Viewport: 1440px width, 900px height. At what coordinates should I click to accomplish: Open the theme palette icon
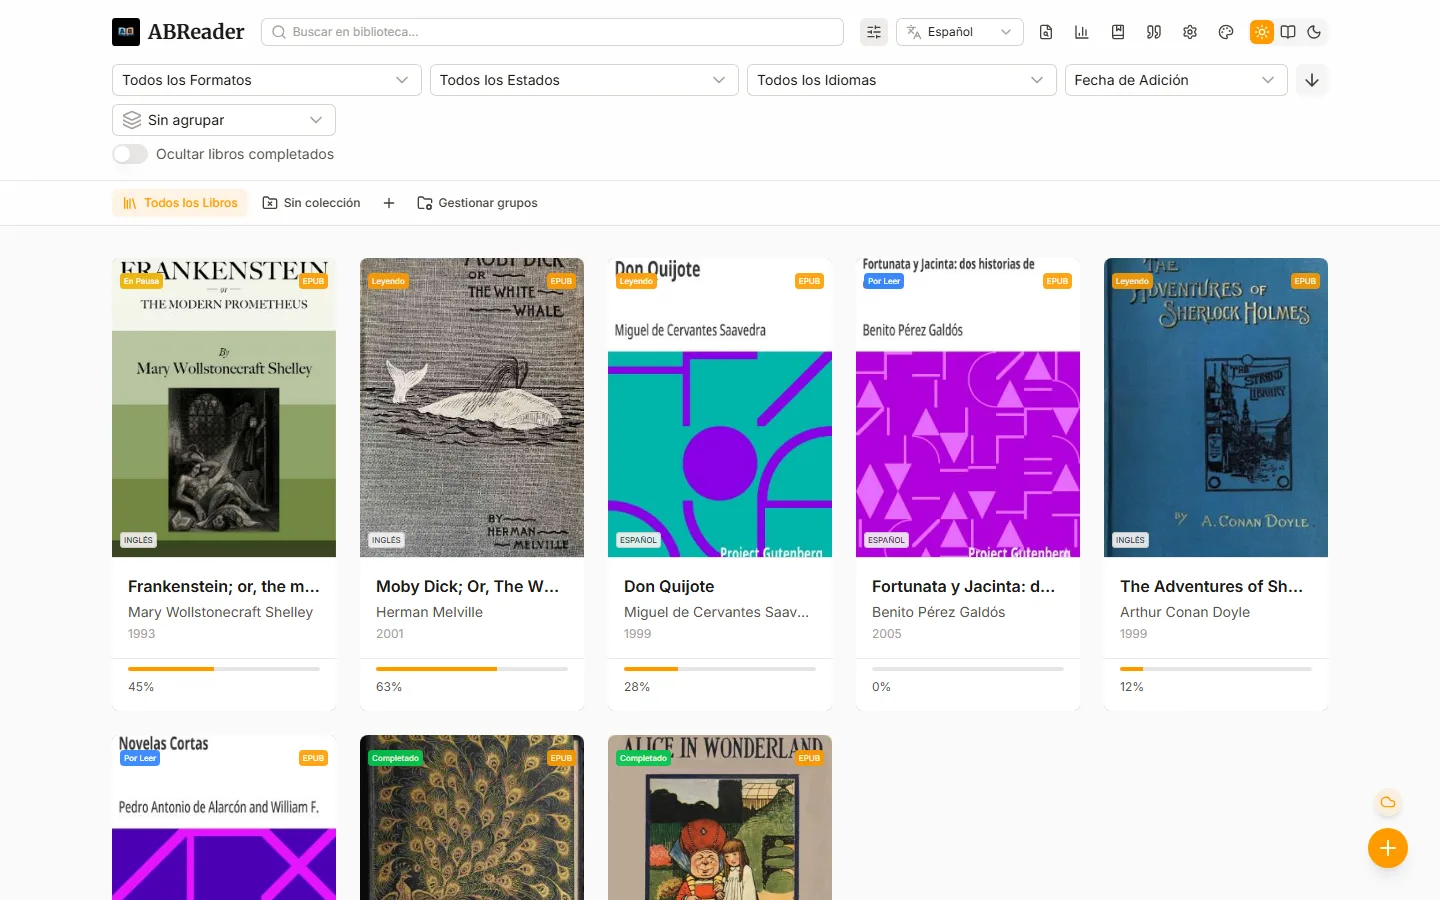[x=1226, y=32]
